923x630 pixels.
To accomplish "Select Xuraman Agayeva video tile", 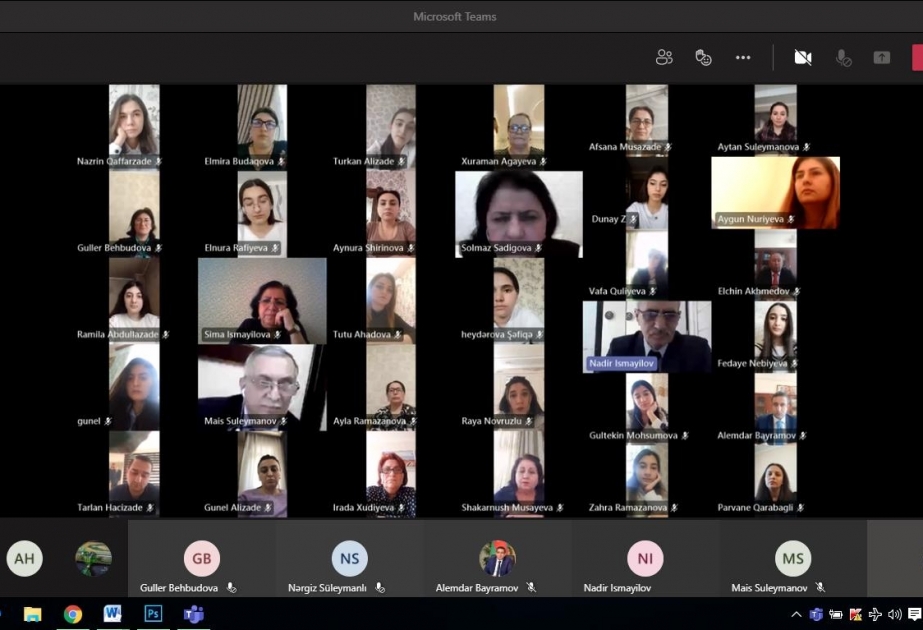I will point(519,127).
